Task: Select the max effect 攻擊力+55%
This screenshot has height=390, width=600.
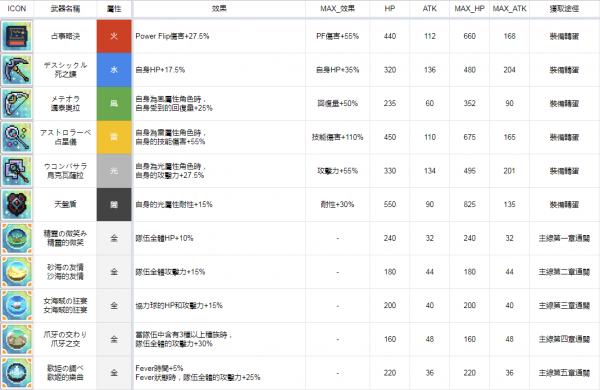Action: coord(338,171)
